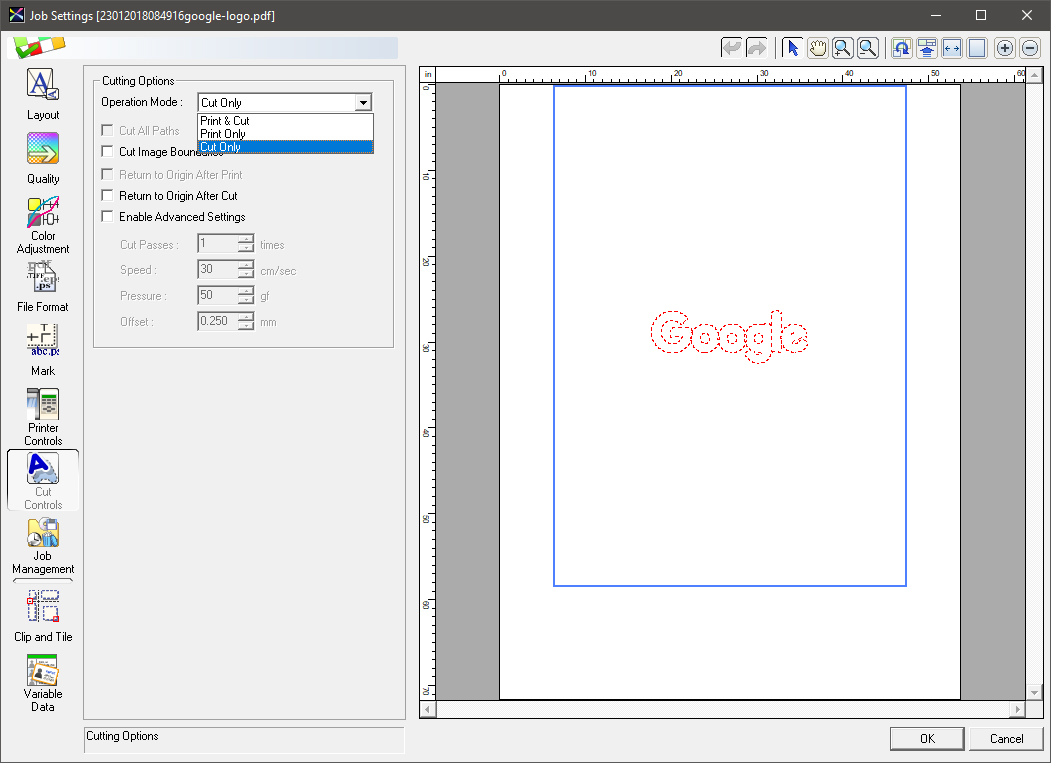Click the Redo arrow in preview toolbar
This screenshot has width=1051, height=763.
(756, 48)
